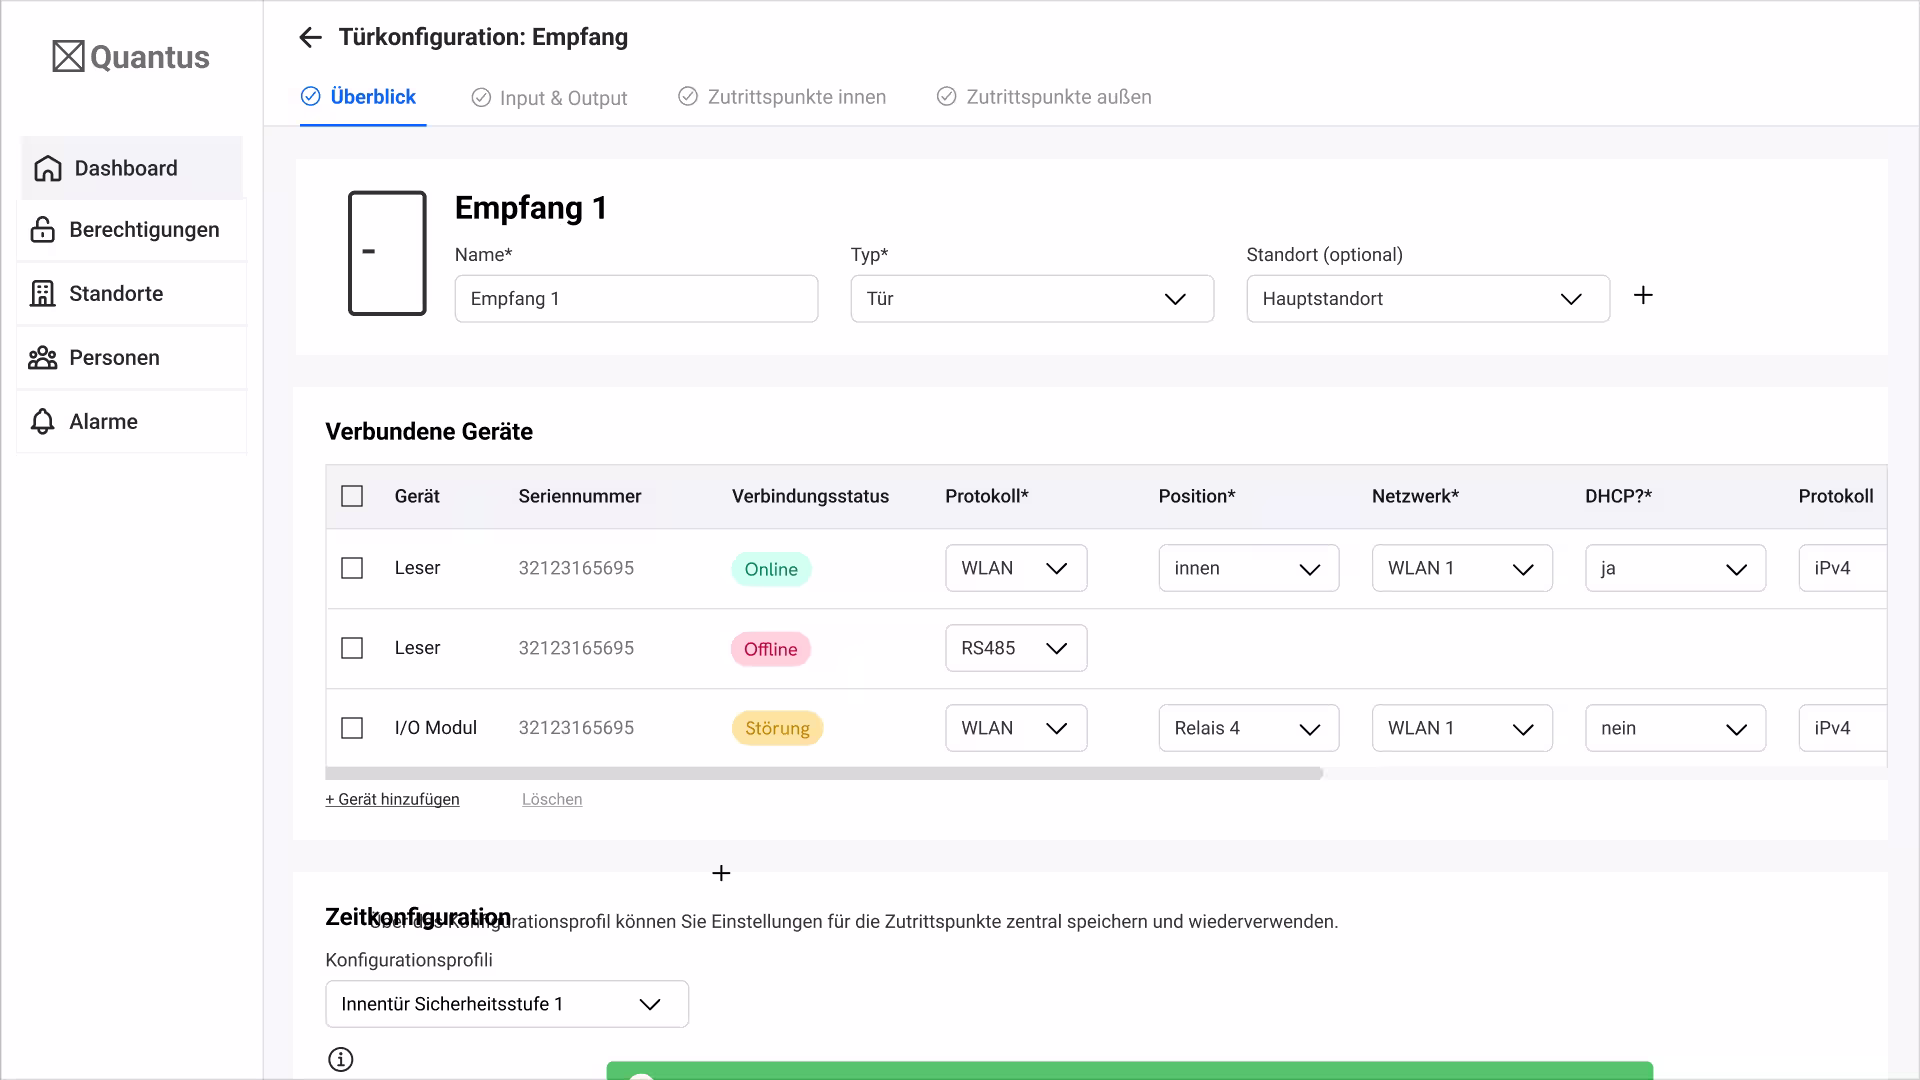Screen dimensions: 1920x1080
Task: Open the DHCP dropdown showing nein
Action: [1675, 728]
